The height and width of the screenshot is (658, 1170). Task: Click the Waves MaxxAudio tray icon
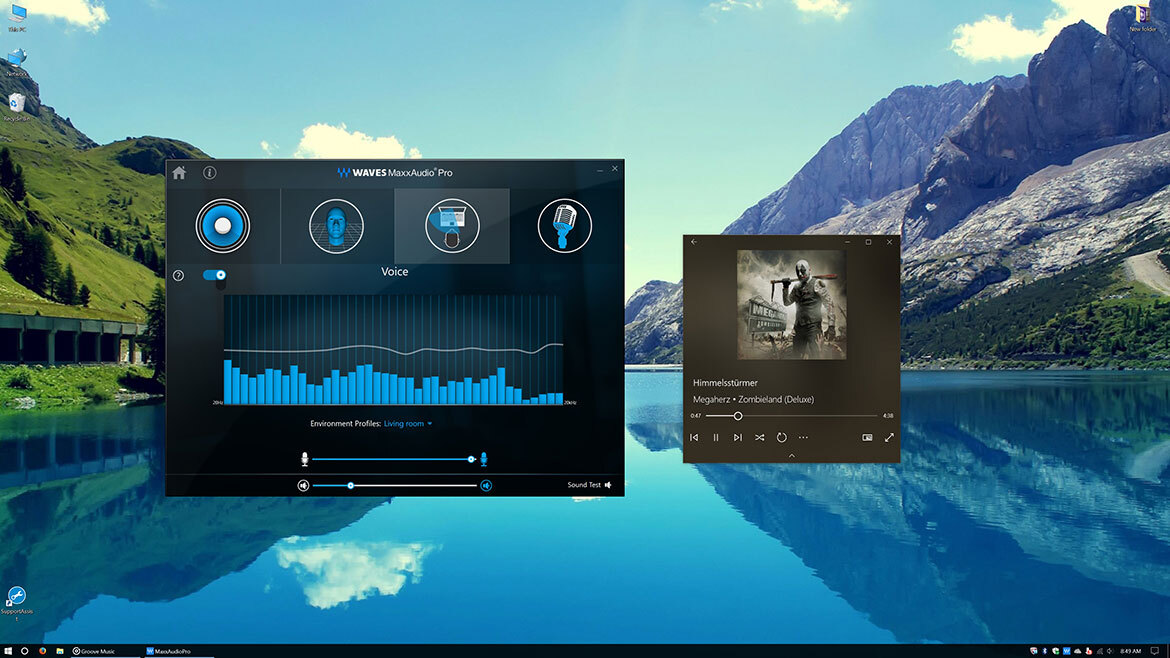[1067, 651]
